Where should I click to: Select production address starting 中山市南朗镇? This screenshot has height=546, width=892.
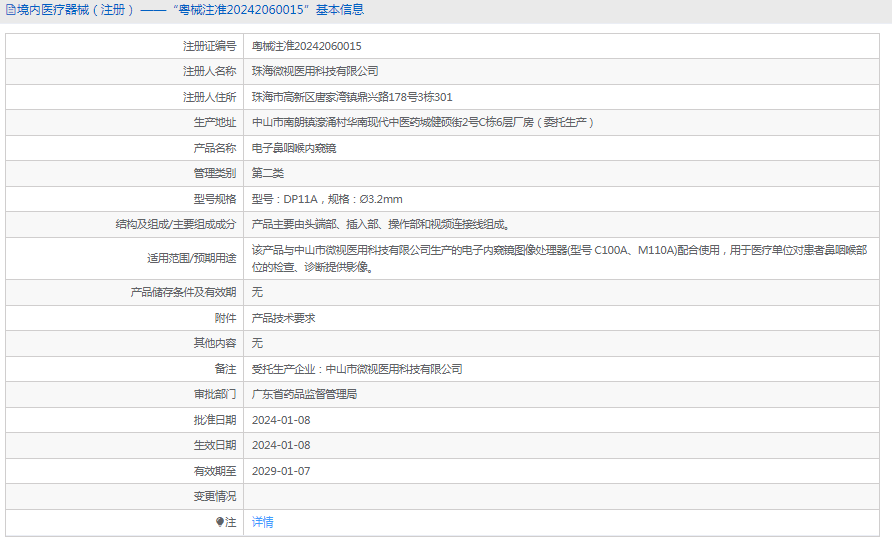(423, 122)
